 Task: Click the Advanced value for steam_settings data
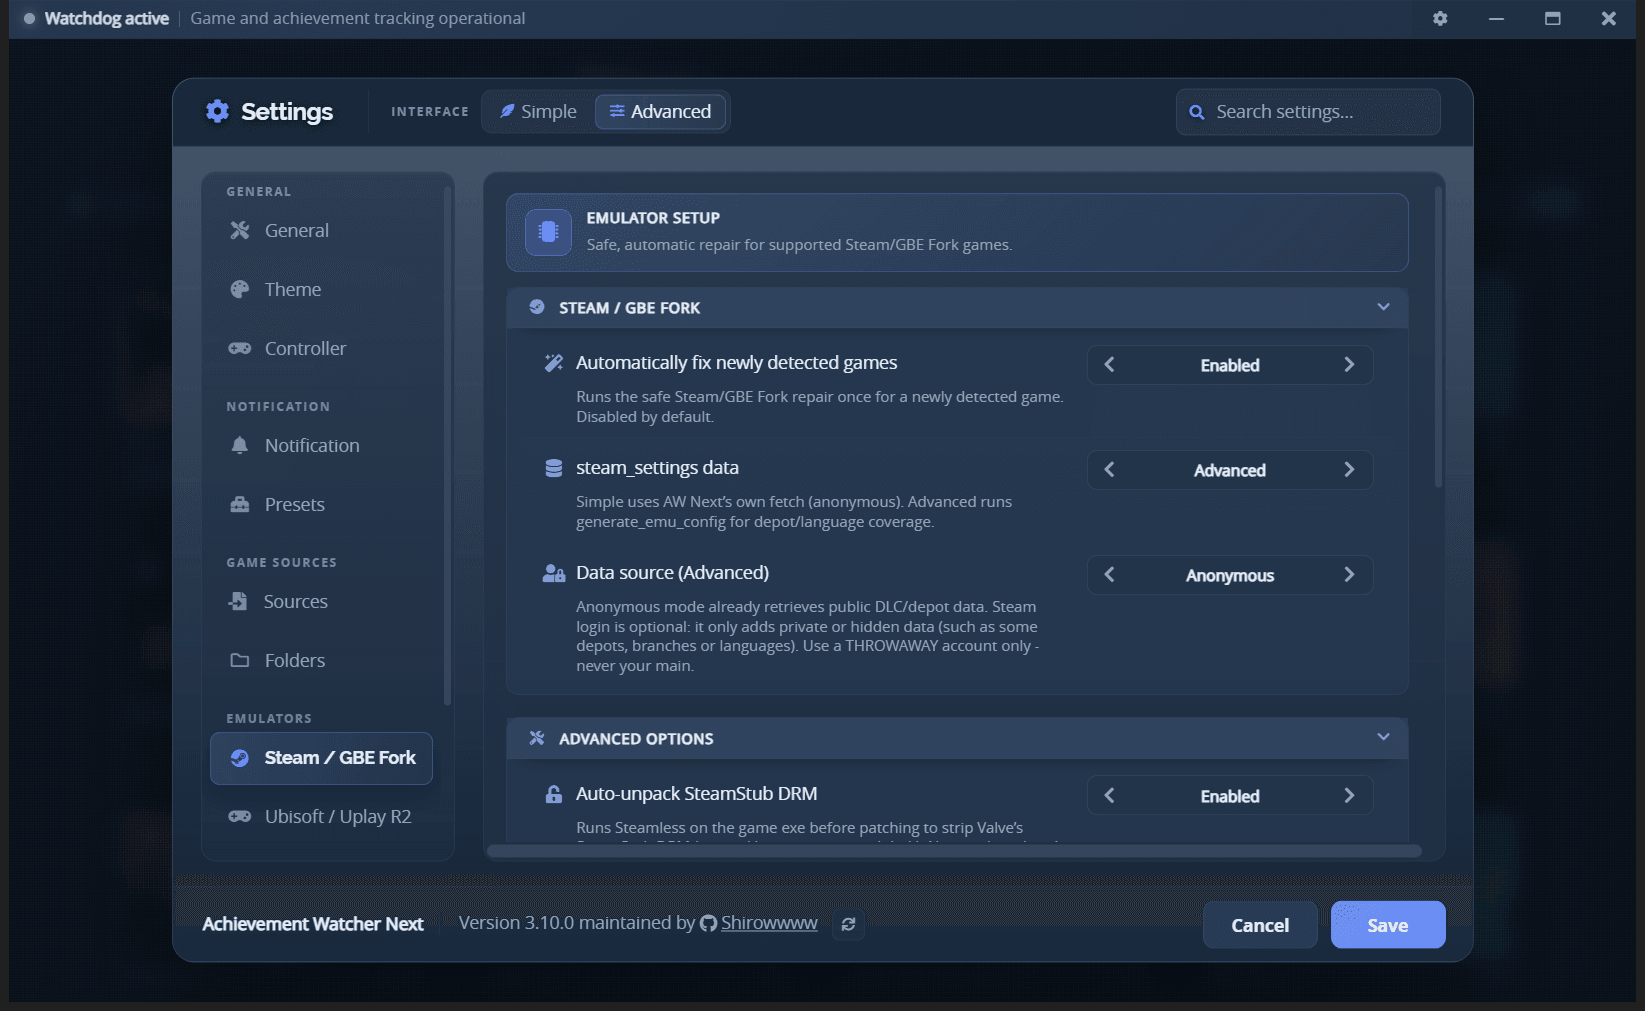pyautogui.click(x=1230, y=471)
